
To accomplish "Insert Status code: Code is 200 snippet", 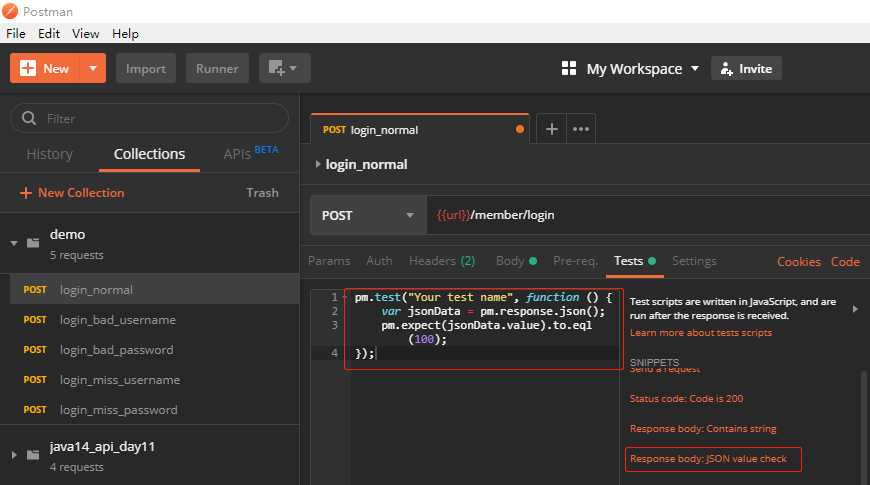I will tap(686, 398).
